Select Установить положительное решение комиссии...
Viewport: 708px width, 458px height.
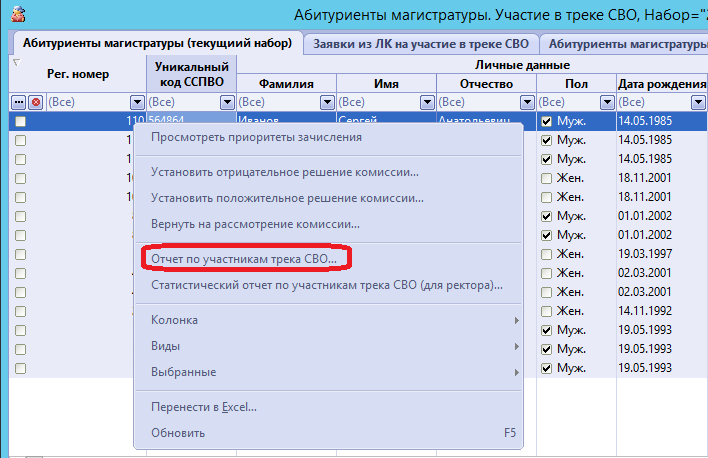328,198
